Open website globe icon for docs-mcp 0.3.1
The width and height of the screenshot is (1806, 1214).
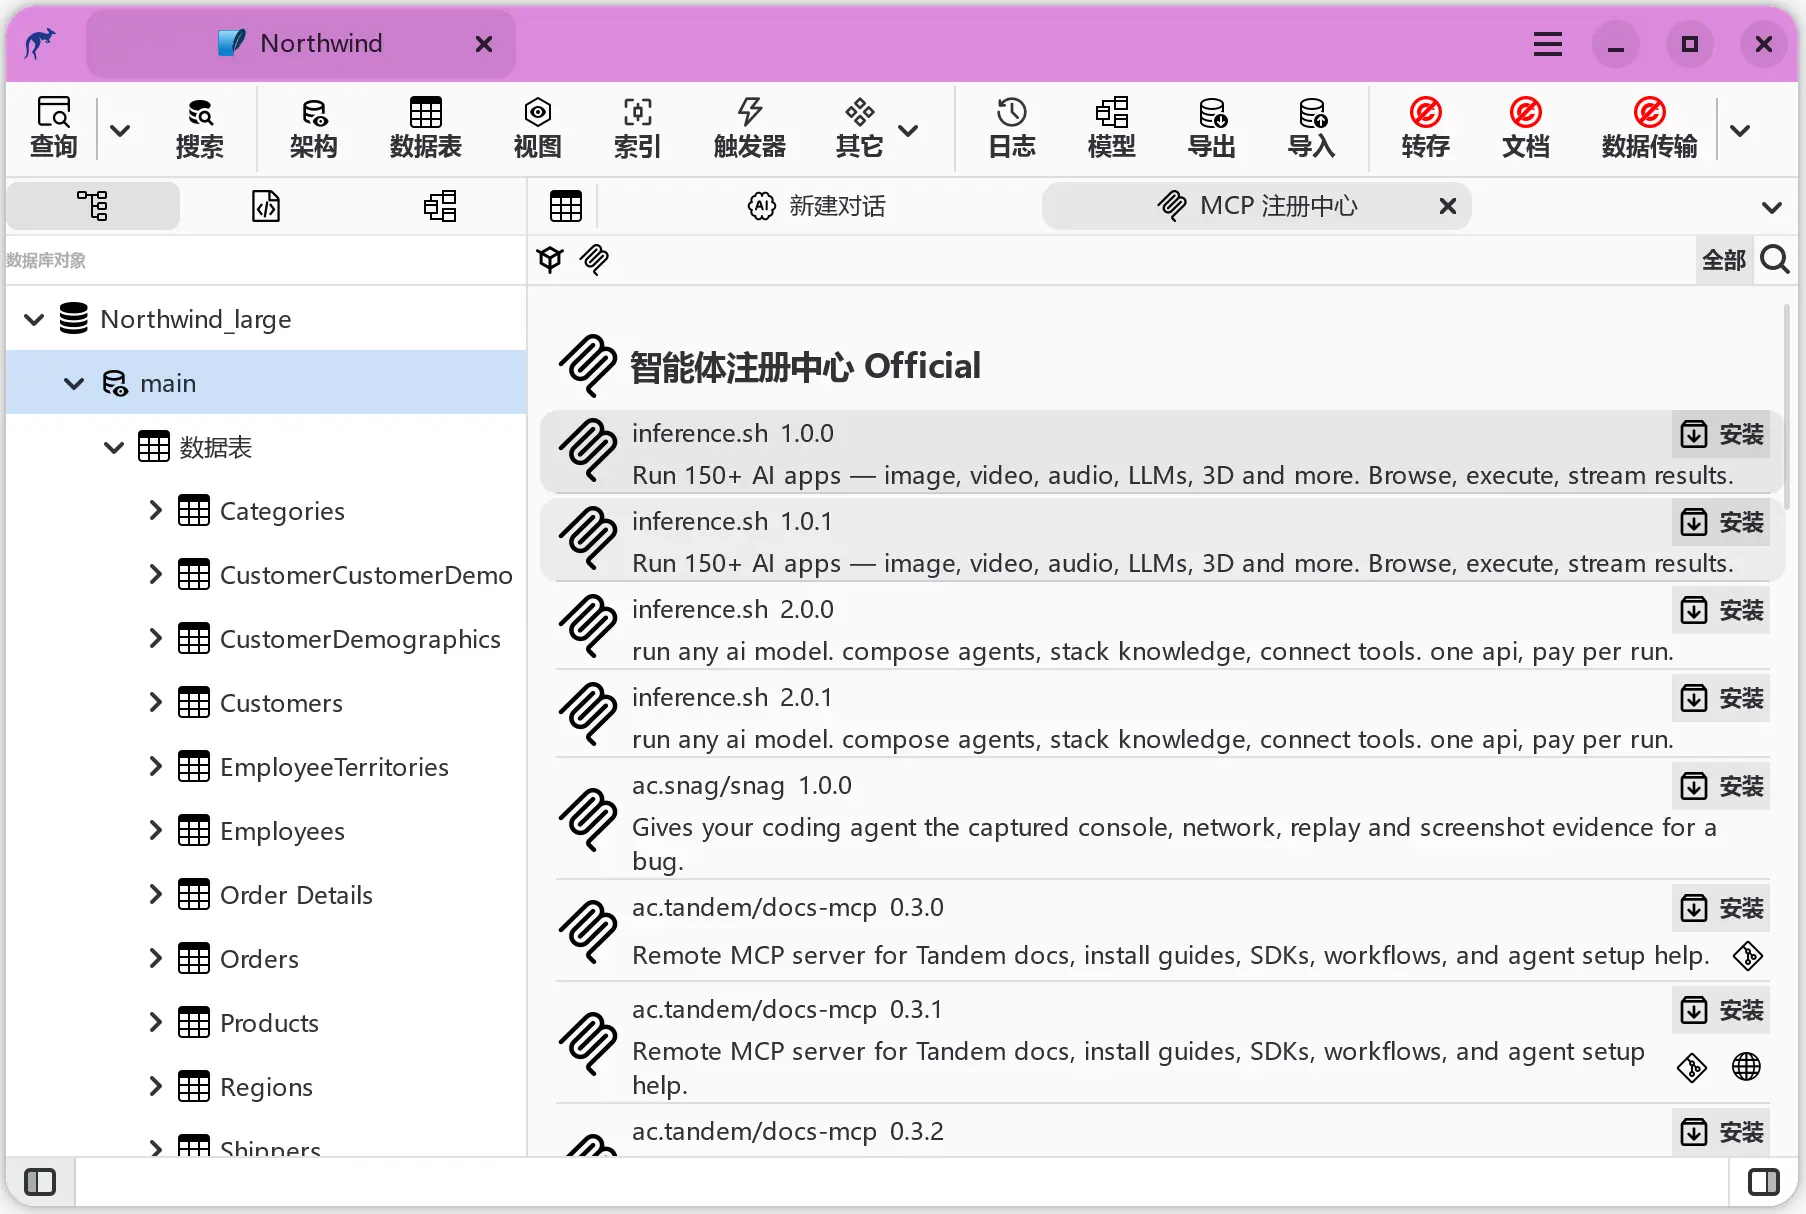[1746, 1067]
